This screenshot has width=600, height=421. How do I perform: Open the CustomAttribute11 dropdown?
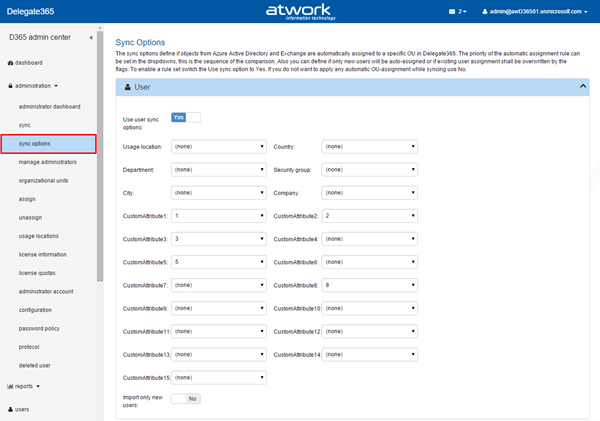(x=218, y=331)
